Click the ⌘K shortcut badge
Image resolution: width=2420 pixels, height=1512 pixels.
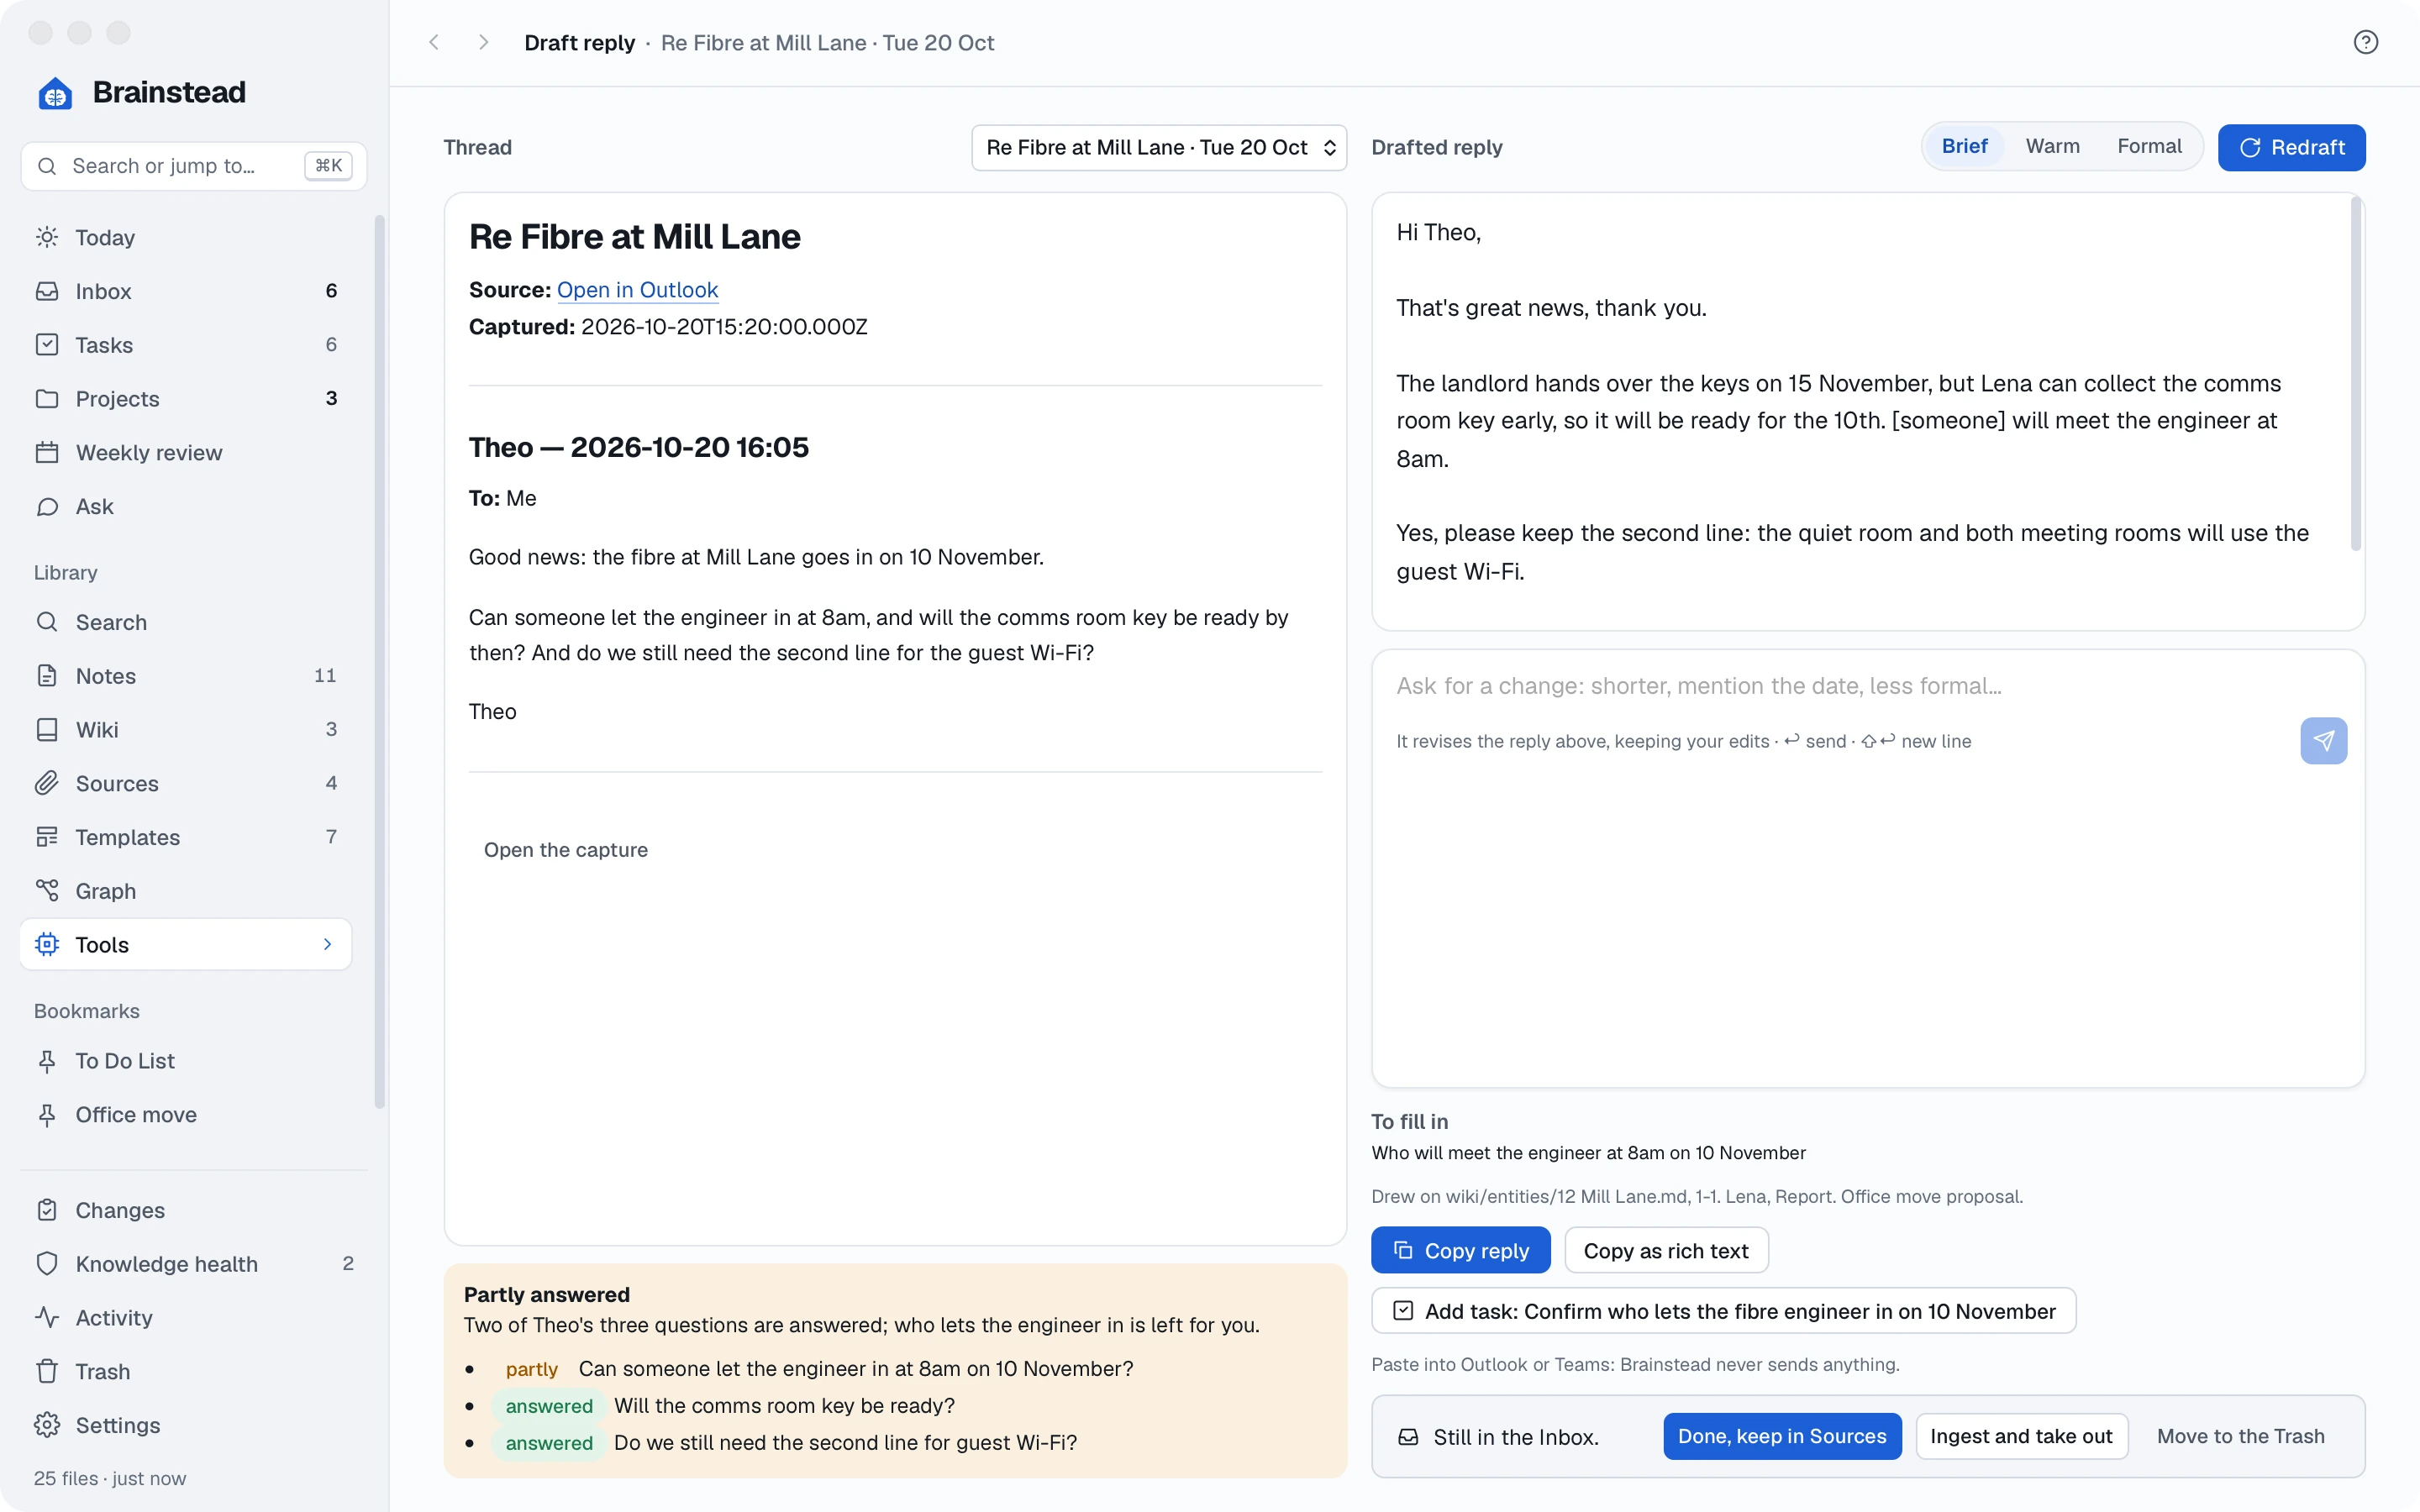point(328,166)
